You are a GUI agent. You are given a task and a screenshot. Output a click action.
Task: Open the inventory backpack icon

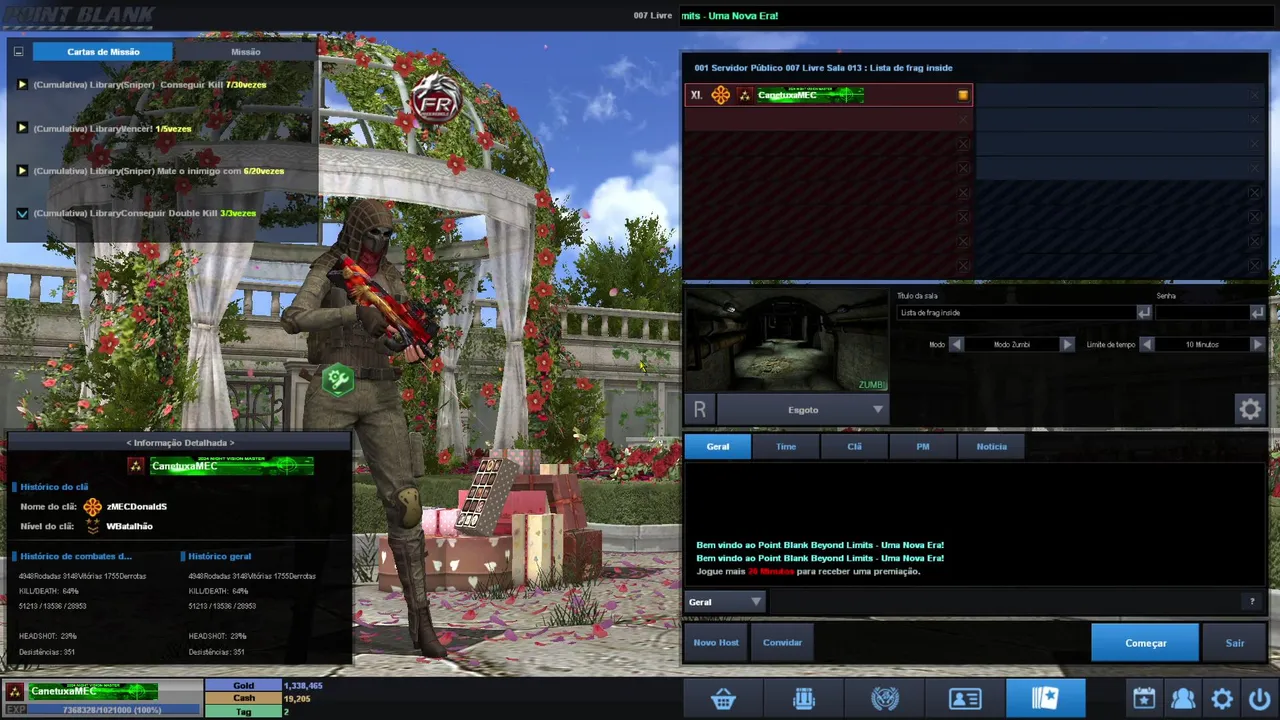point(804,699)
